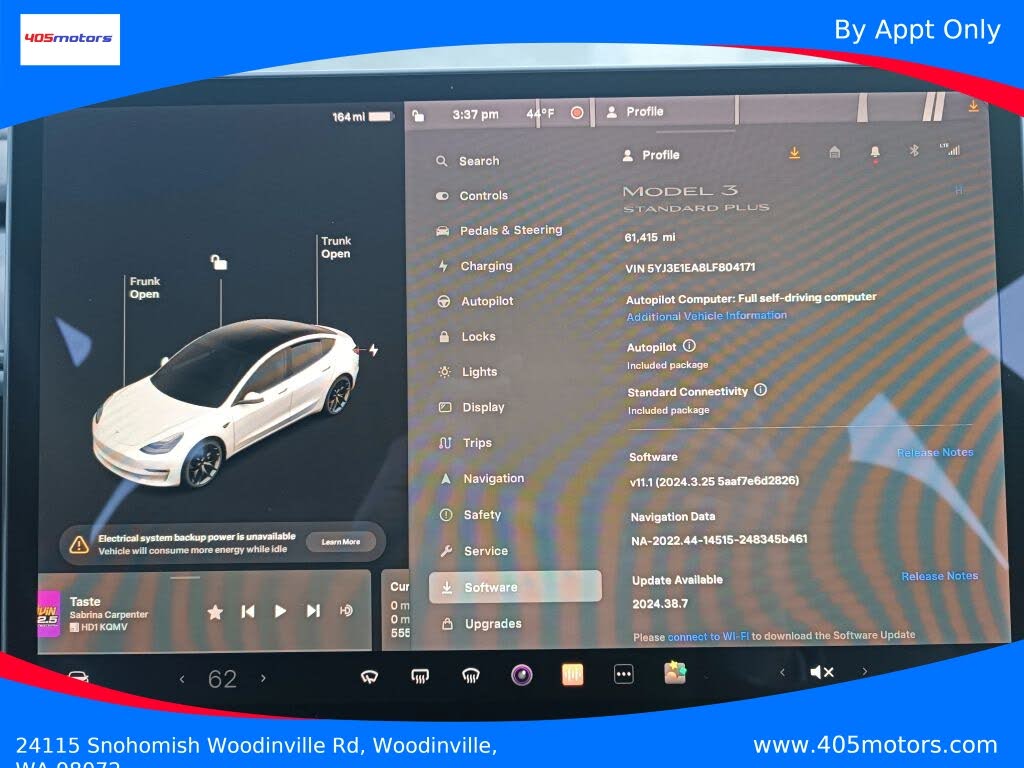Tap the 164 mi battery indicator
1024x768 pixels.
click(x=362, y=117)
